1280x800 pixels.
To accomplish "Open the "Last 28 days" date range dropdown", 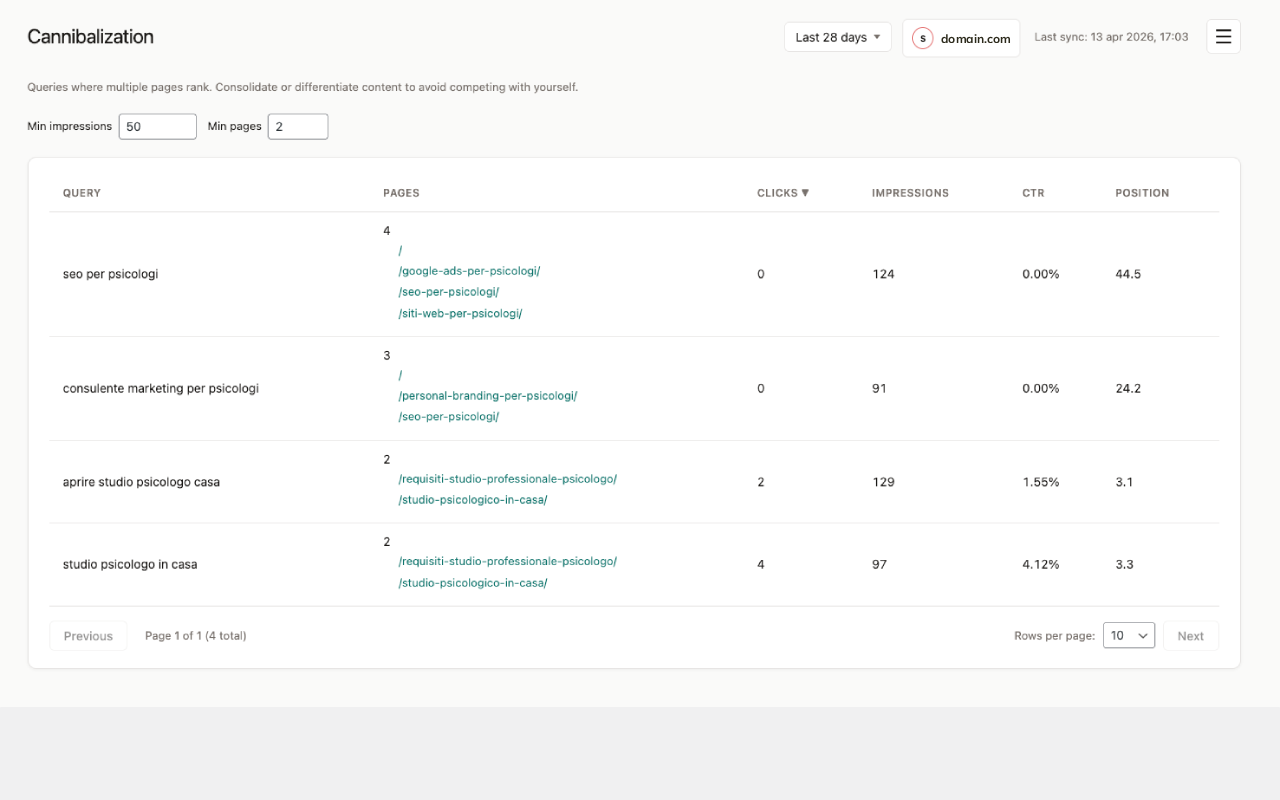I will tap(837, 36).
